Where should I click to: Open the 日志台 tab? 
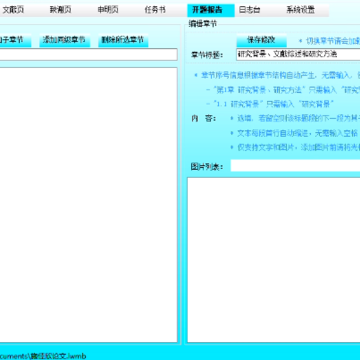coord(249,10)
